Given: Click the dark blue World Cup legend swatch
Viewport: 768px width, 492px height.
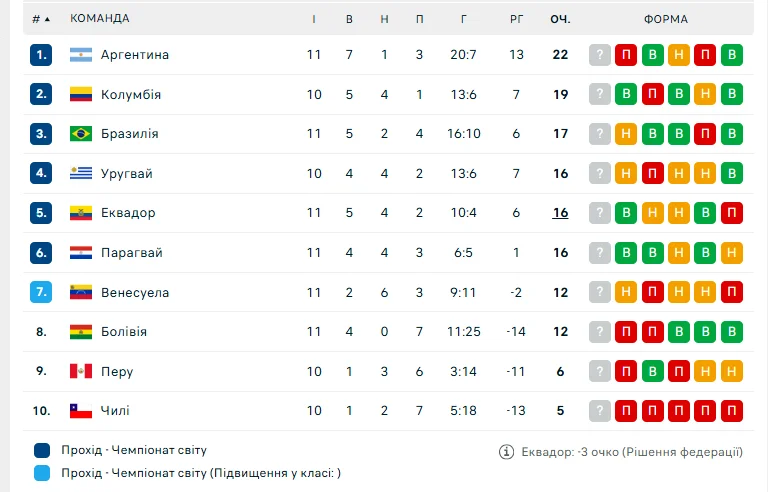Looking at the screenshot, I should tap(41, 451).
